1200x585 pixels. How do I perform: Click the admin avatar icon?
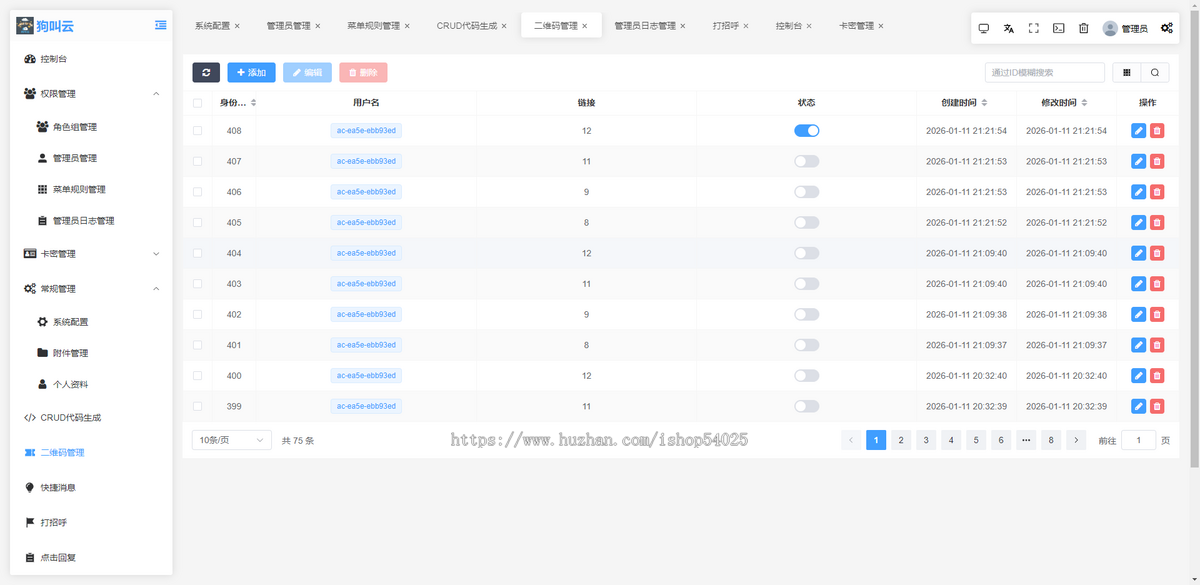(1110, 29)
